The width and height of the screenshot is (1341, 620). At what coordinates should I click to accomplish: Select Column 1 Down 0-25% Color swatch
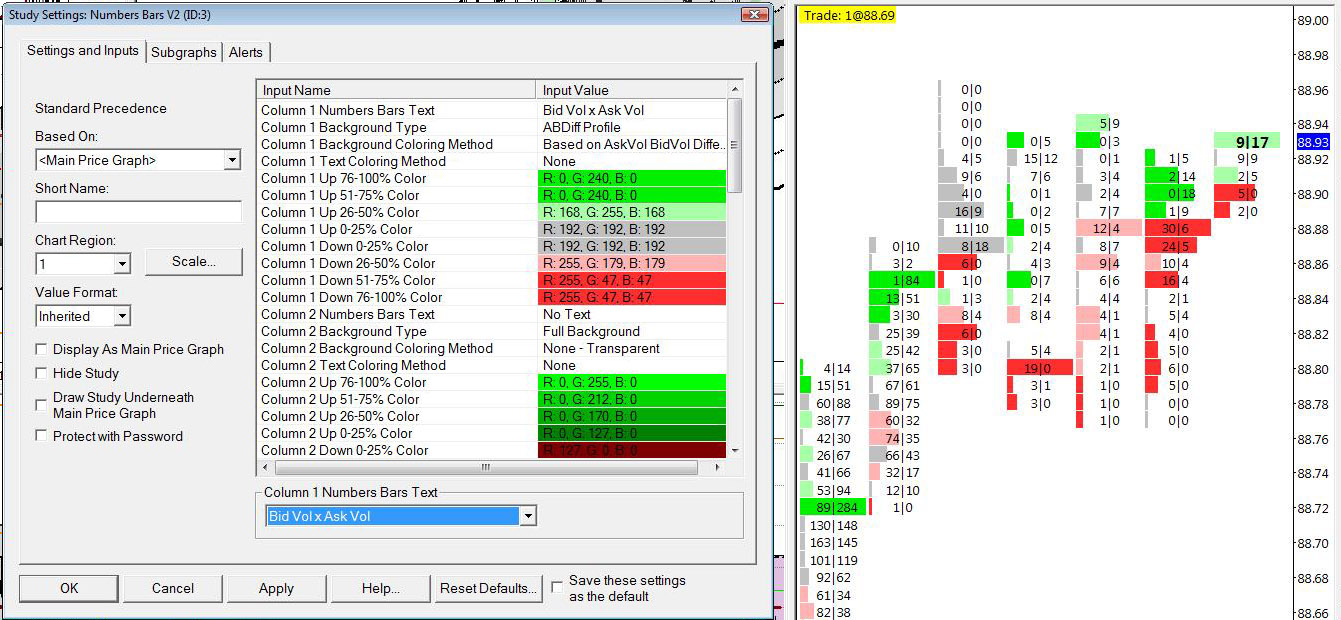pyautogui.click(x=631, y=246)
